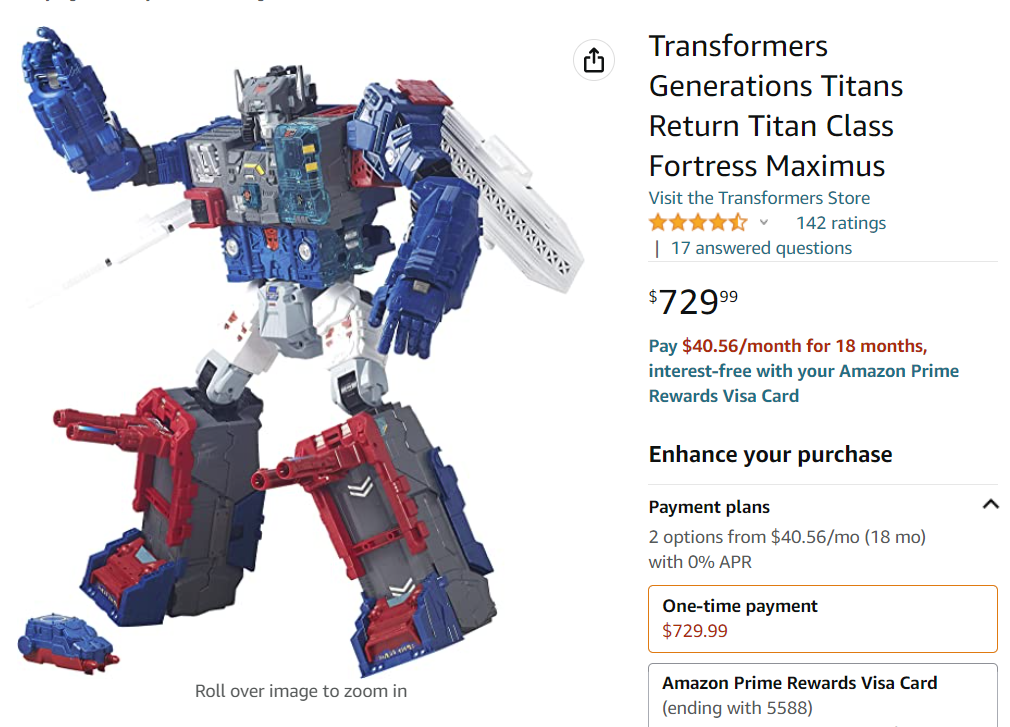Image resolution: width=1010 pixels, height=727 pixels.
Task: Click the Enhance your purchase heading
Action: tap(770, 454)
